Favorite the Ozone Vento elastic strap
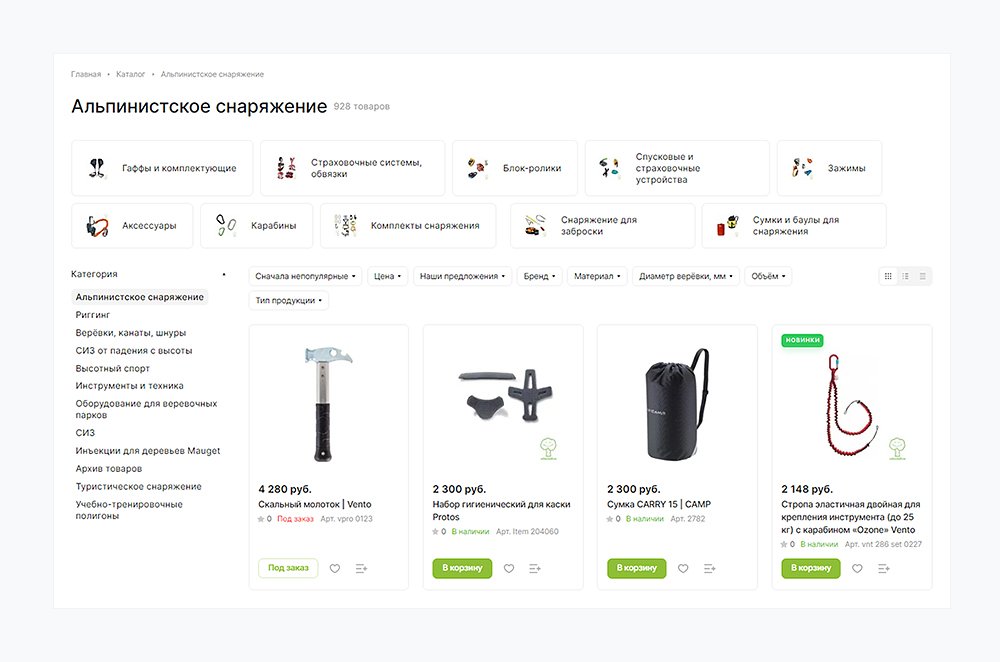Screen dimensions: 1000x662 click(857, 568)
